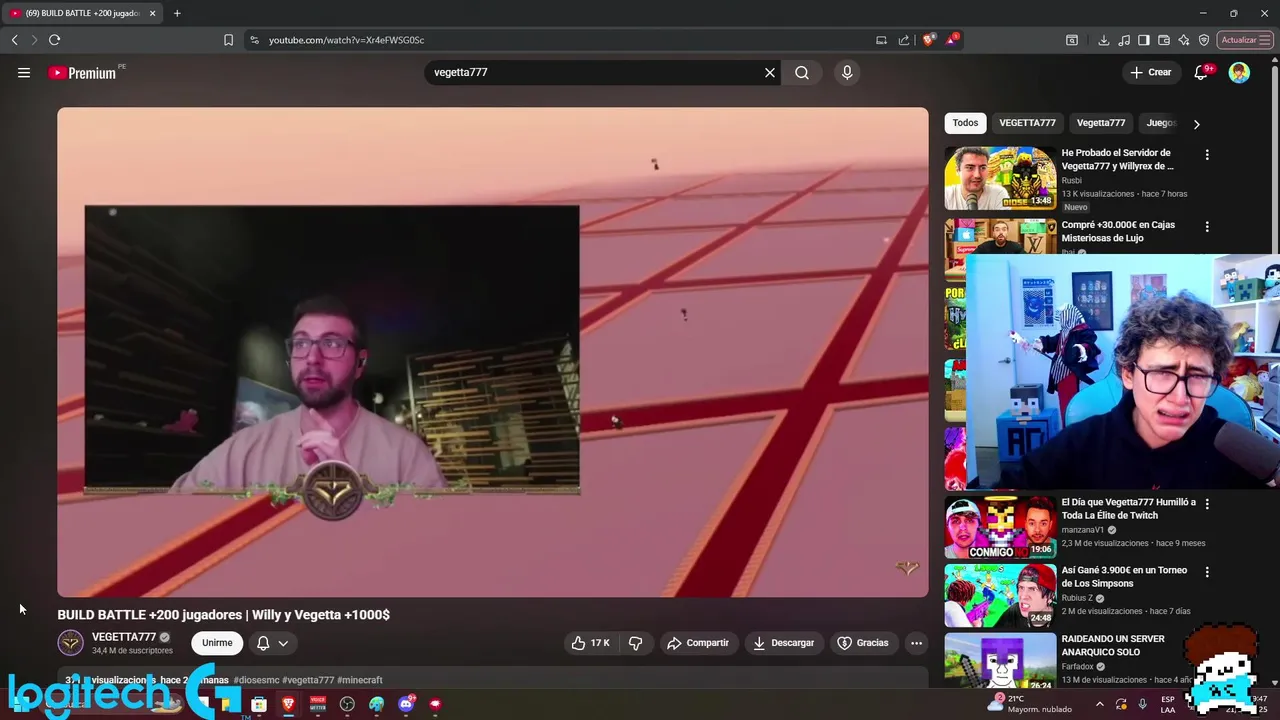1280x720 pixels.
Task: Open Brave Shields lion icon
Action: click(x=928, y=40)
